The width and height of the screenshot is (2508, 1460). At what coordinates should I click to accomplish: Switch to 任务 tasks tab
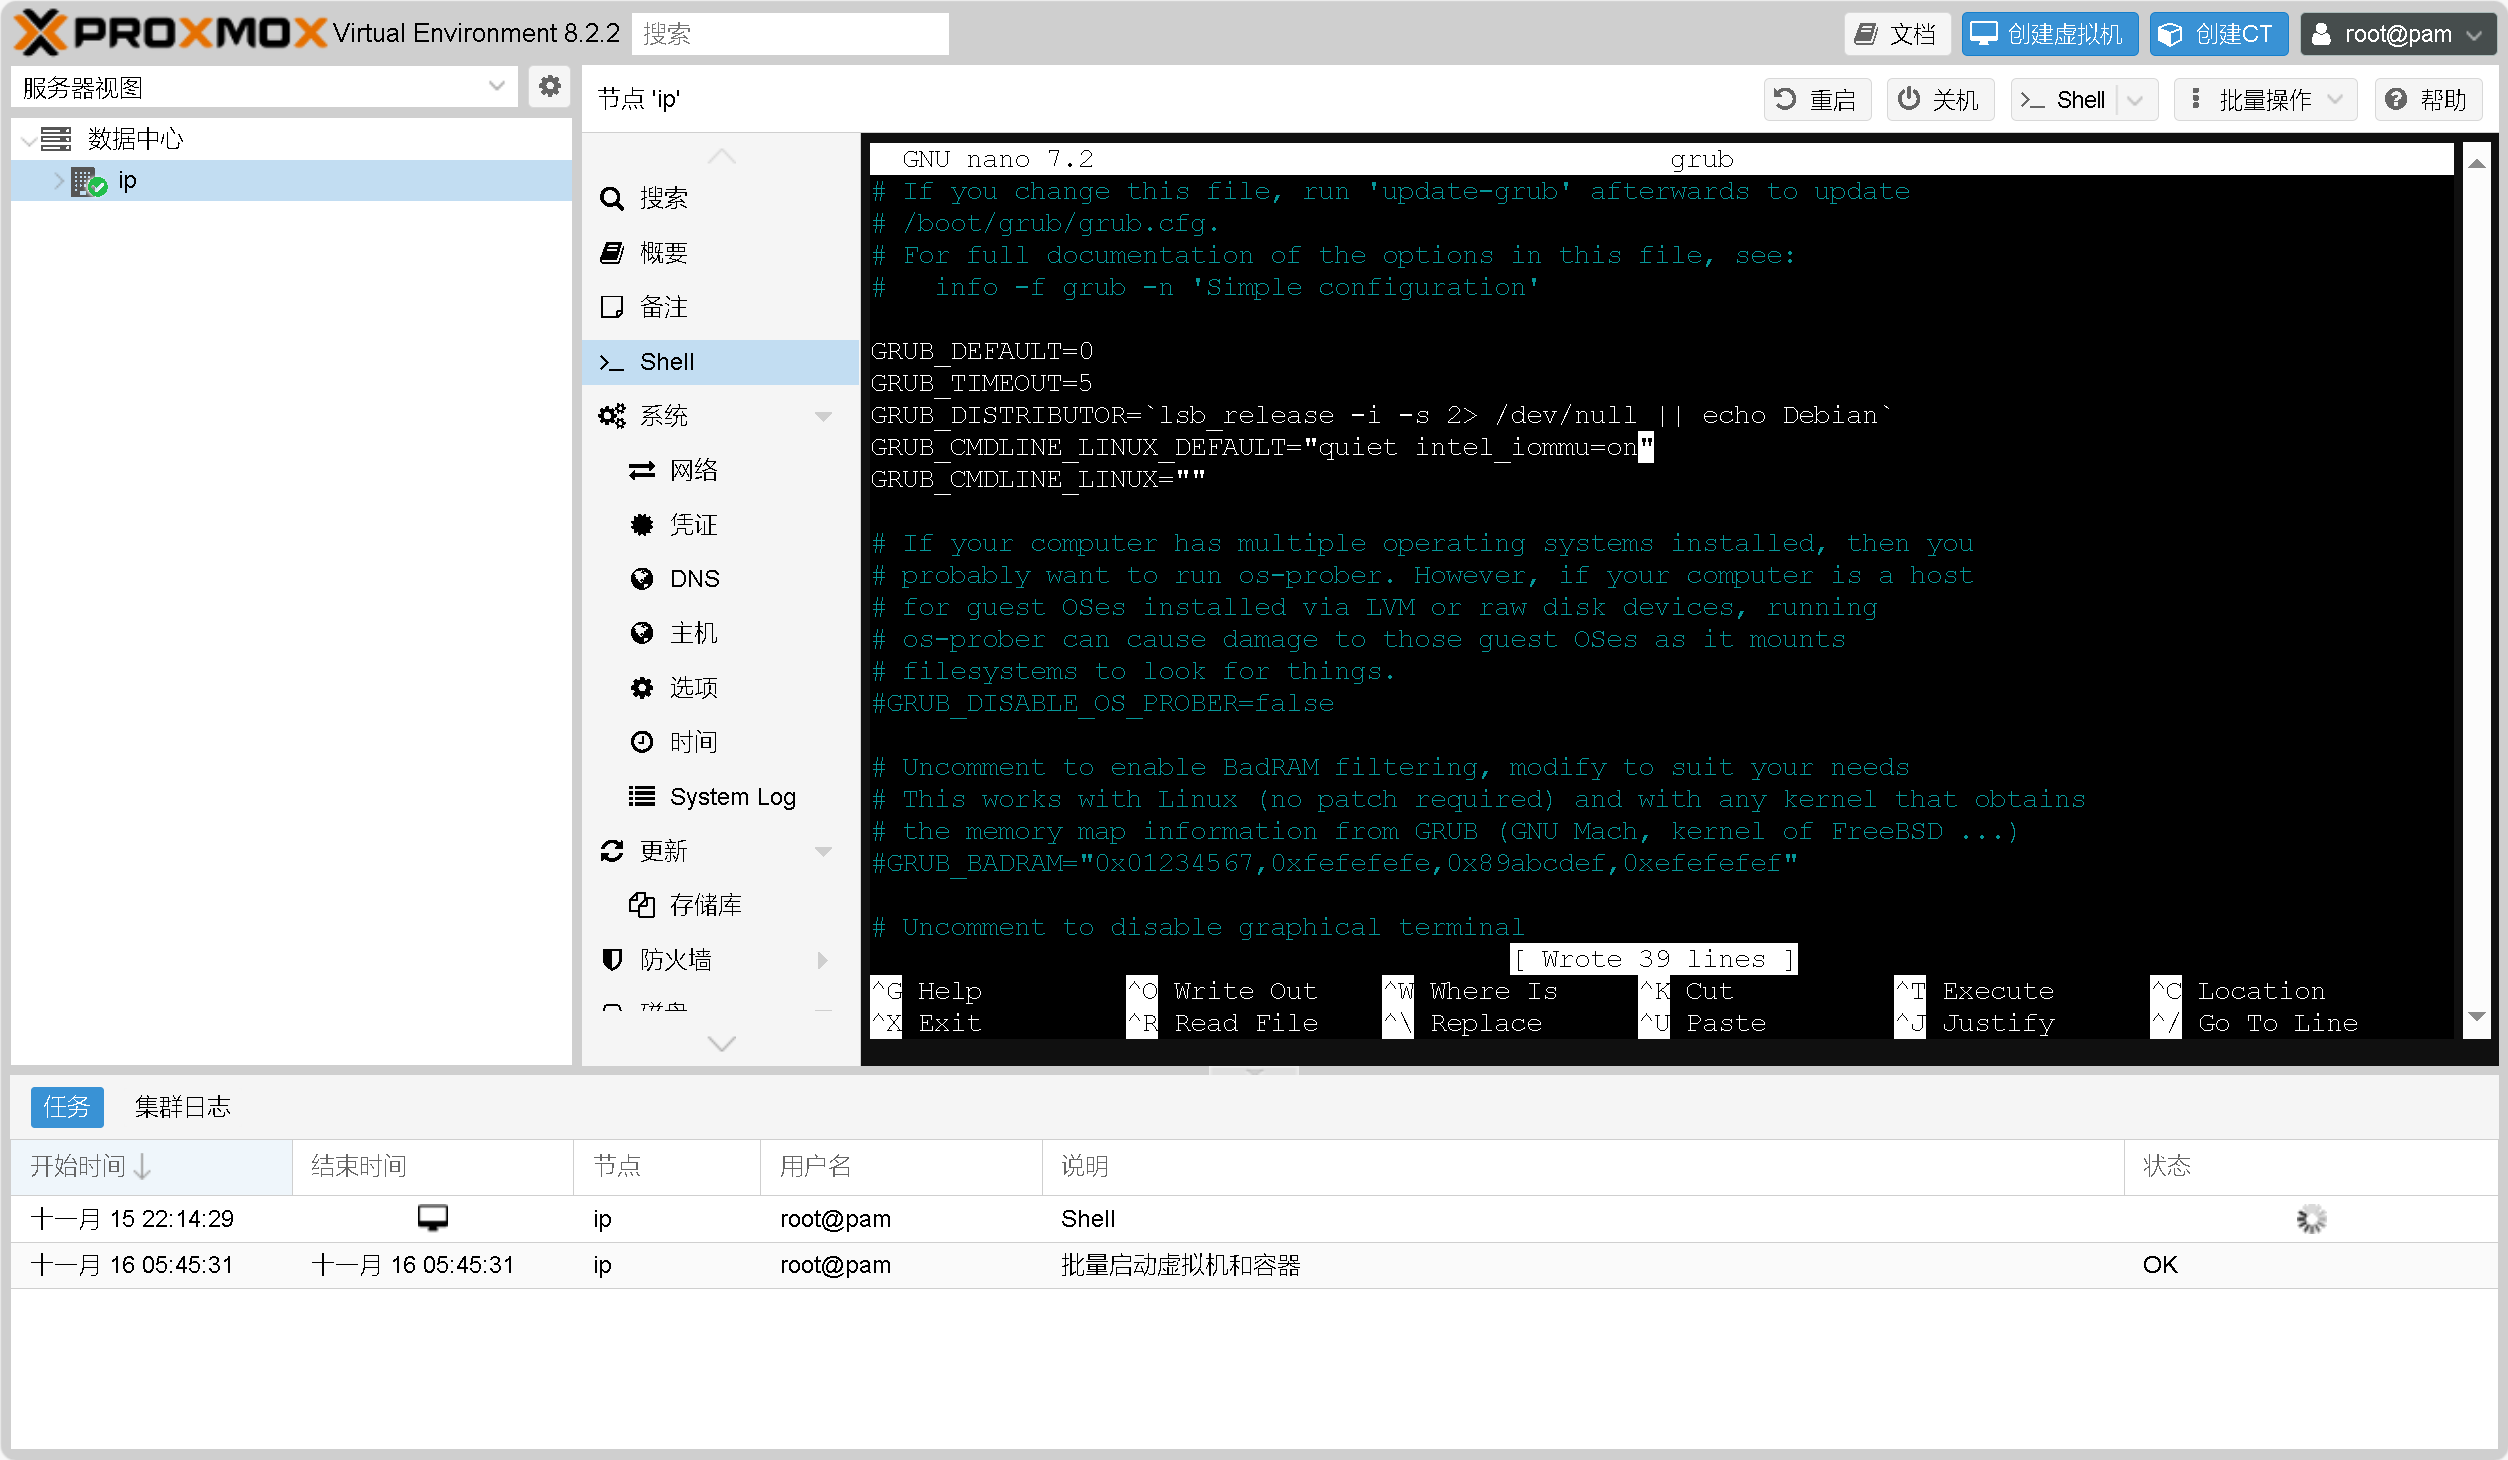[67, 1107]
